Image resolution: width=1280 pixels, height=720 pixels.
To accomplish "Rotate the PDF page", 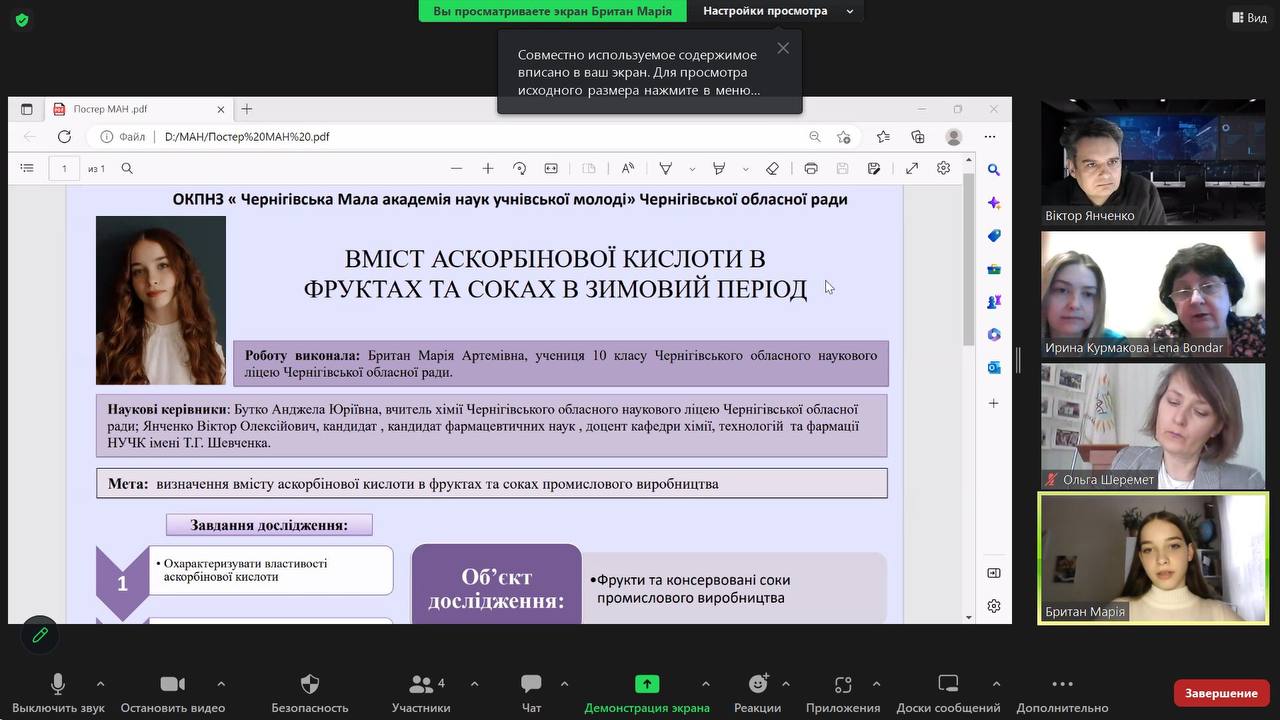I will tap(519, 168).
